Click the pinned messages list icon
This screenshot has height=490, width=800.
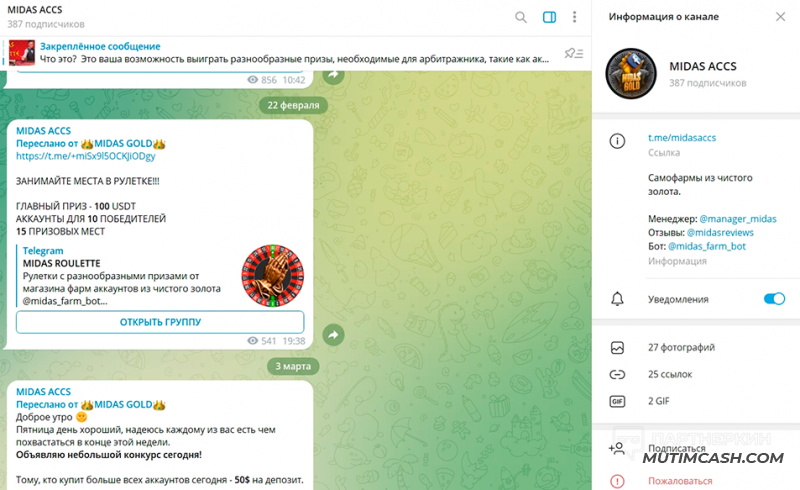574,53
